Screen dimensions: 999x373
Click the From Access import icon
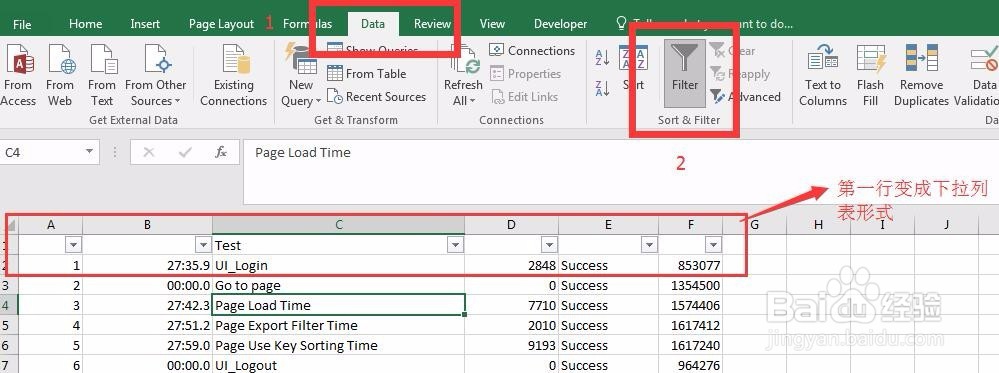(18, 59)
